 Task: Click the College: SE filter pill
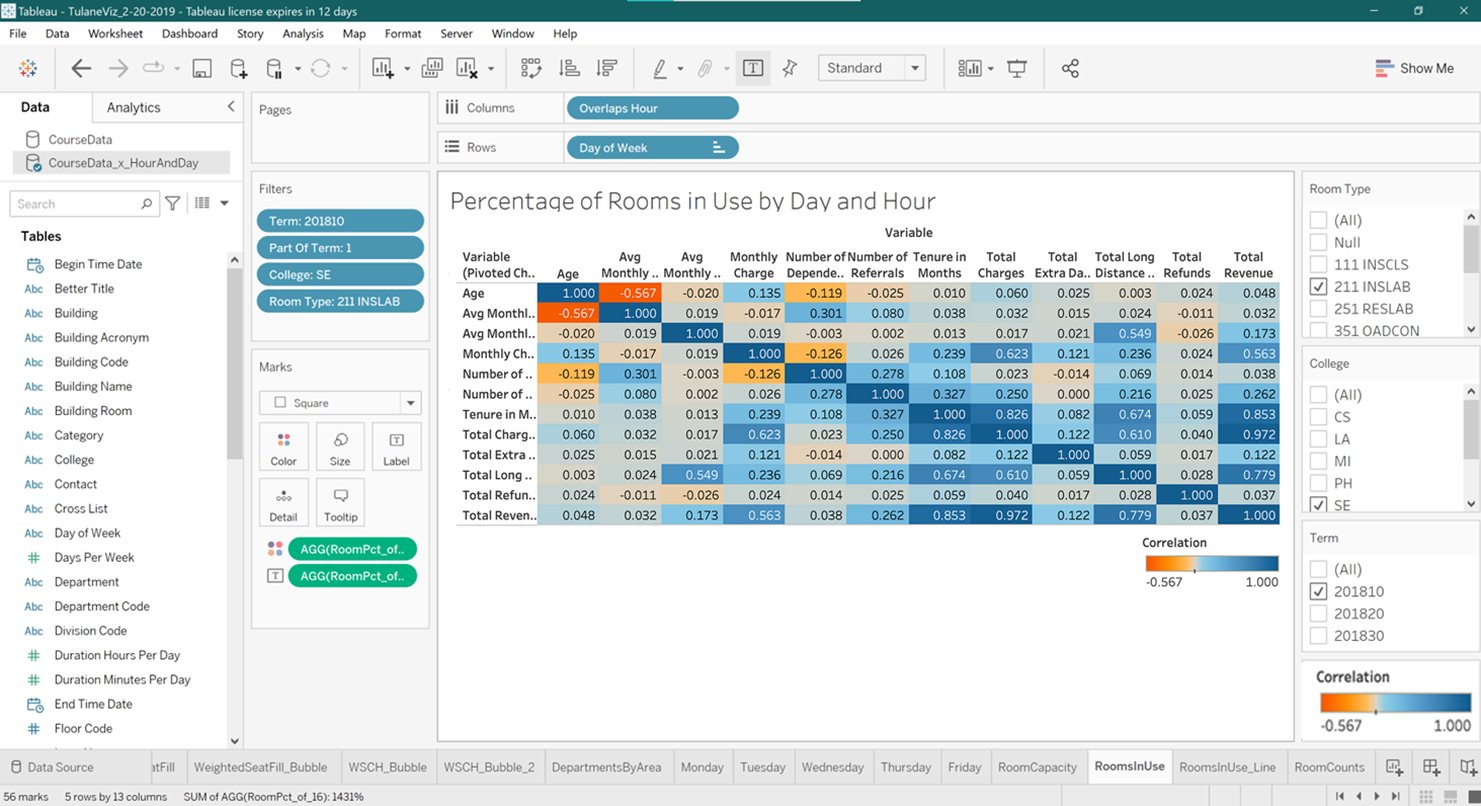pos(340,274)
